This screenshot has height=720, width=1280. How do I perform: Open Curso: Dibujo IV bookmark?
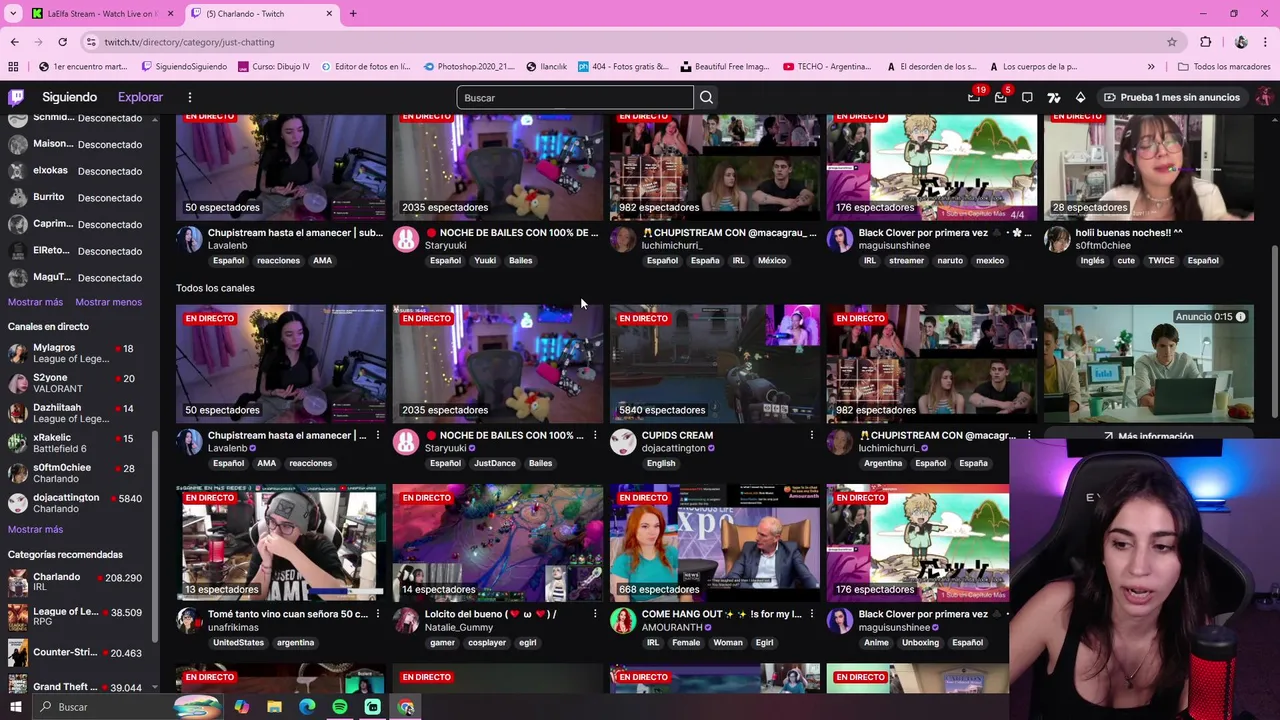[x=273, y=67]
